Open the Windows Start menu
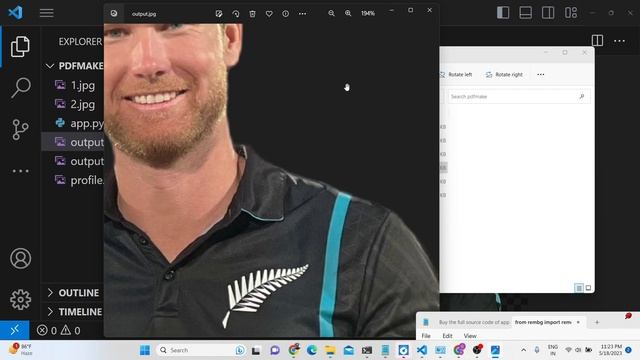The height and width of the screenshot is (360, 640). point(145,350)
